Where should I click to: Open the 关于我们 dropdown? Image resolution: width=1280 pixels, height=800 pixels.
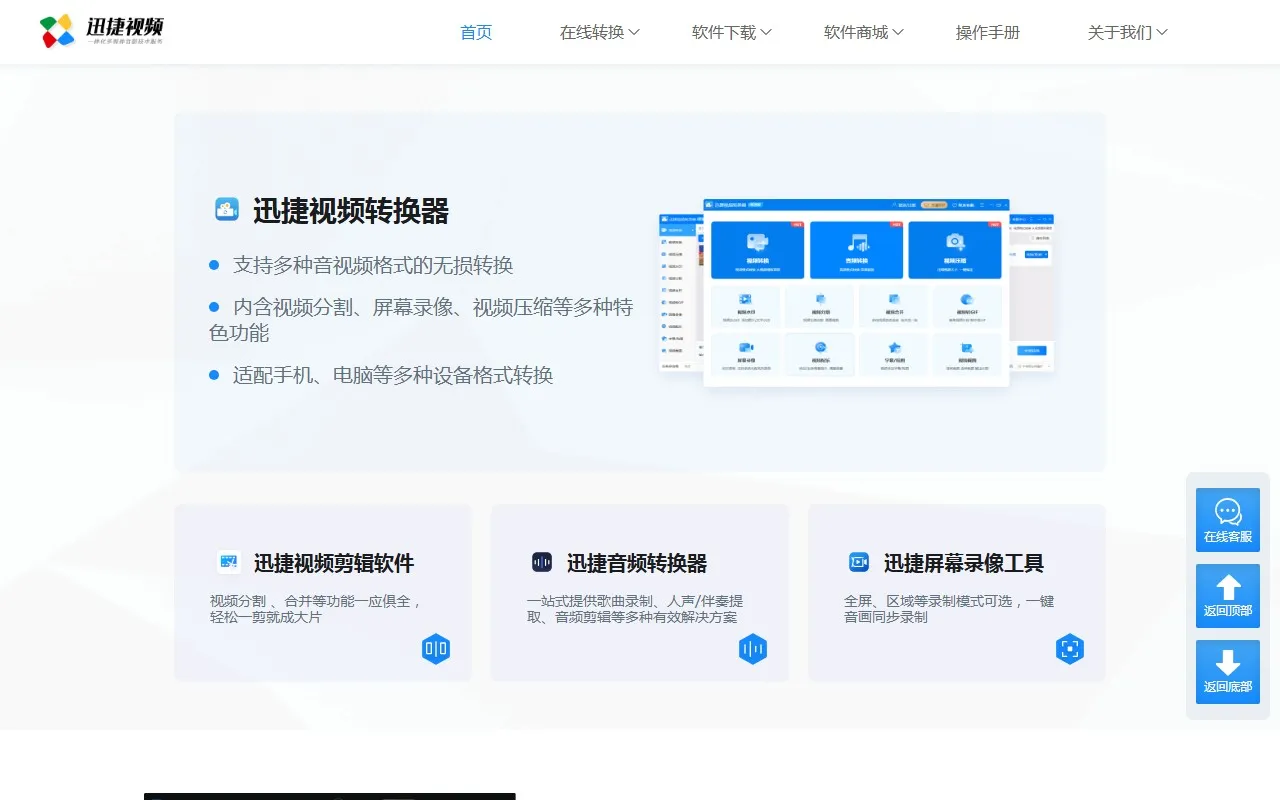click(x=1127, y=32)
